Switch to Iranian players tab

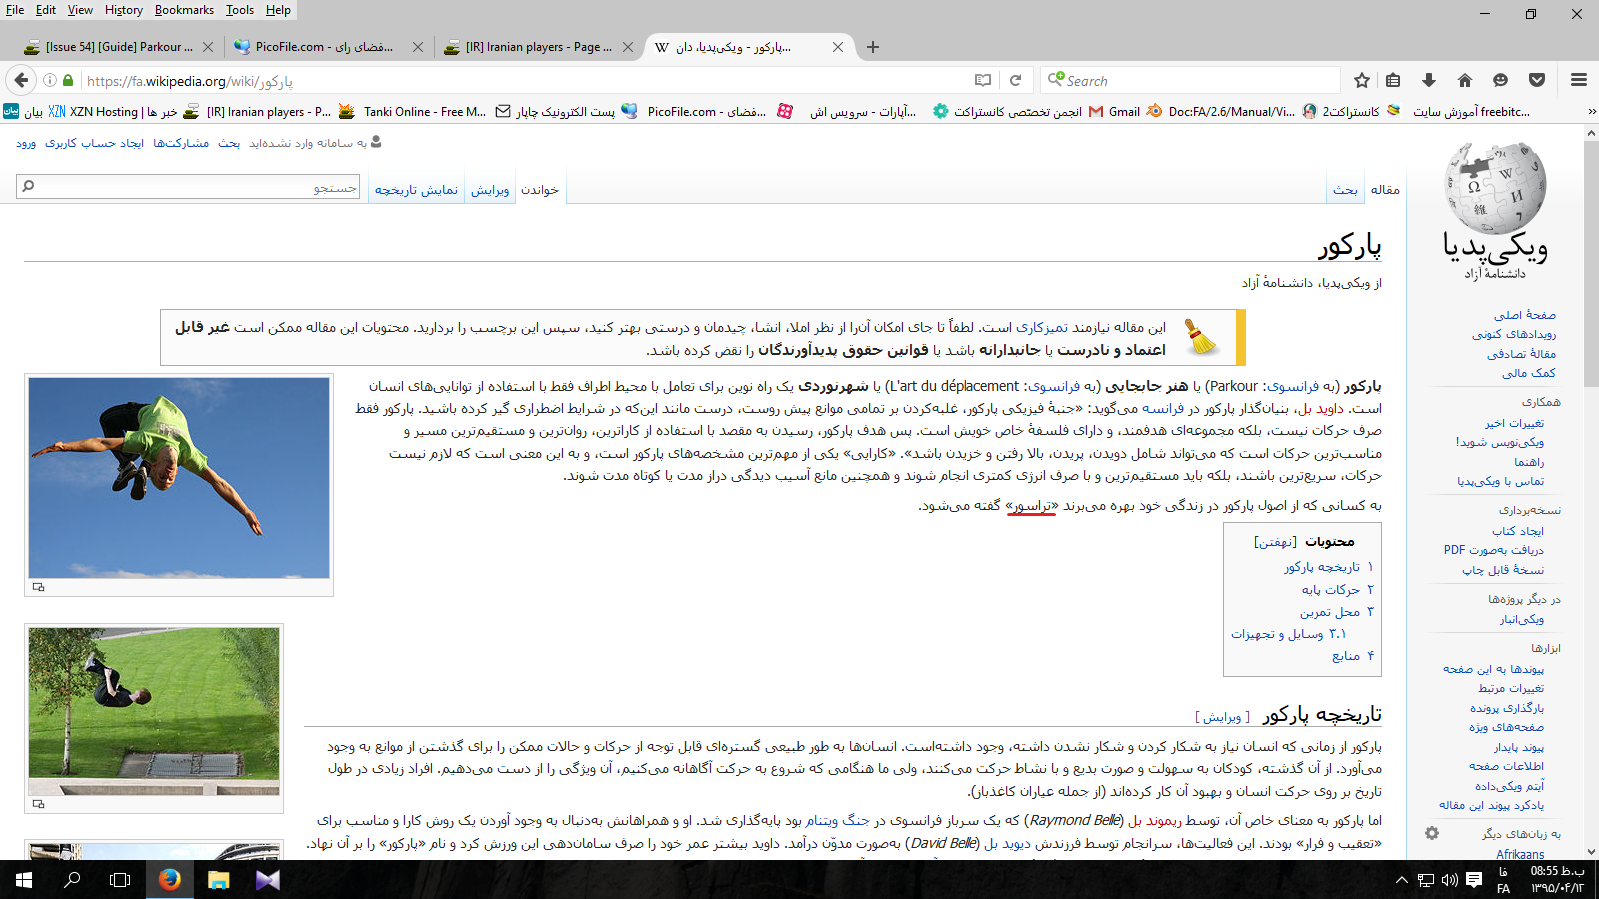click(538, 47)
